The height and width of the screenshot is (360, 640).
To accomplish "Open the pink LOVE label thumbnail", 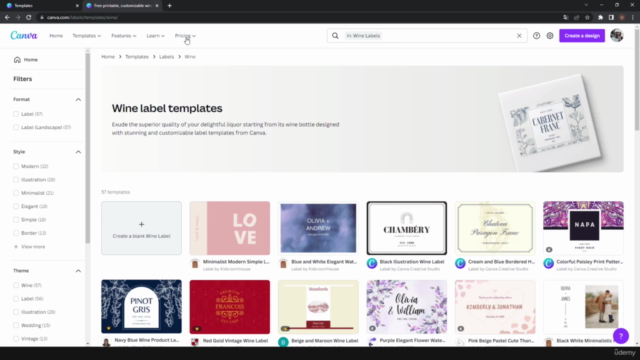I will click(229, 228).
